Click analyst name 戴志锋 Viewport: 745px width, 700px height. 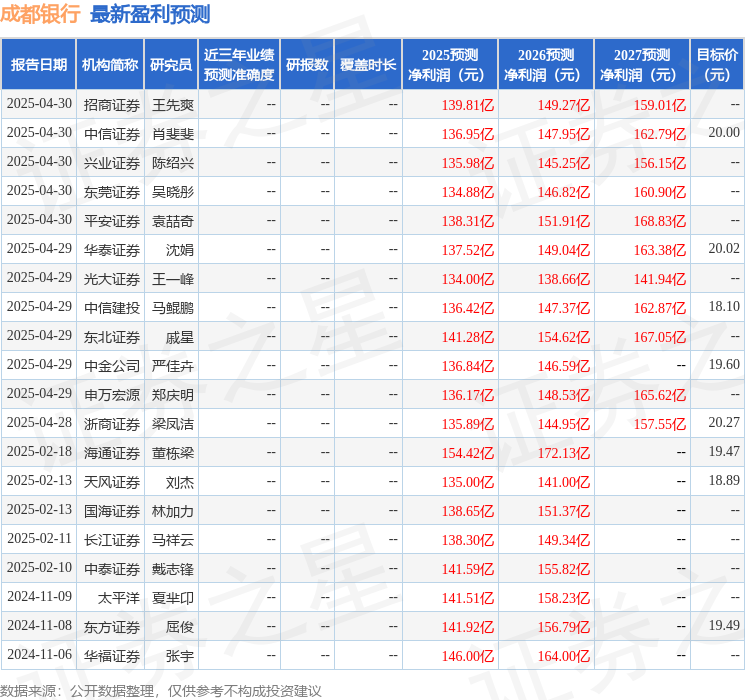pyautogui.click(x=173, y=568)
